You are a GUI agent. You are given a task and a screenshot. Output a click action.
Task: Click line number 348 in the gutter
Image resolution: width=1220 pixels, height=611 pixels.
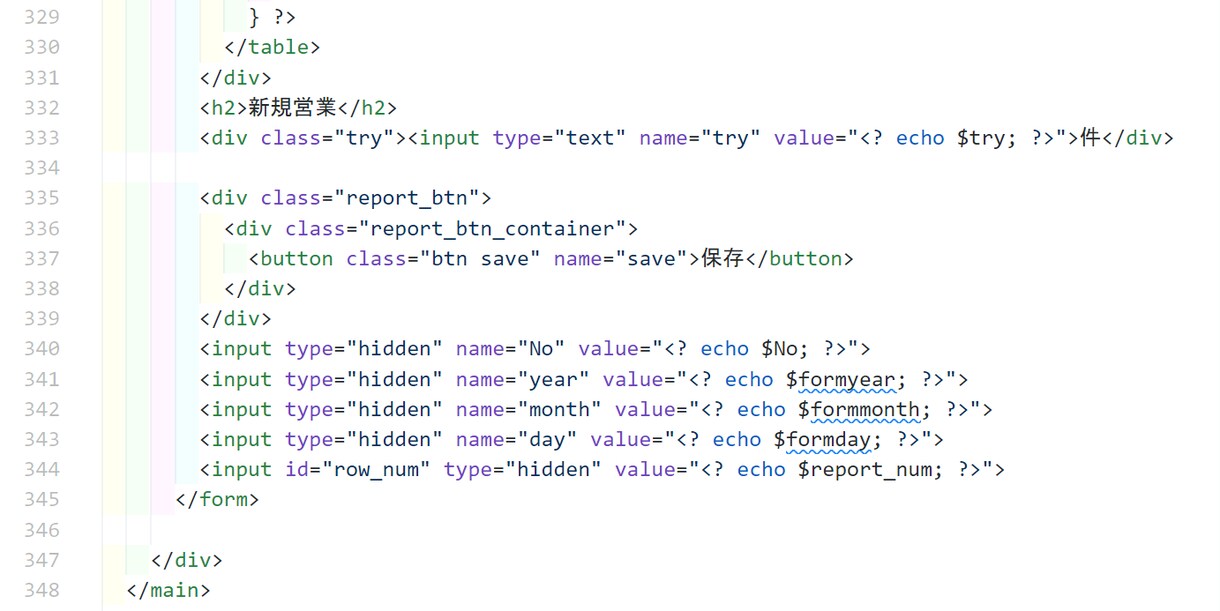(42, 590)
